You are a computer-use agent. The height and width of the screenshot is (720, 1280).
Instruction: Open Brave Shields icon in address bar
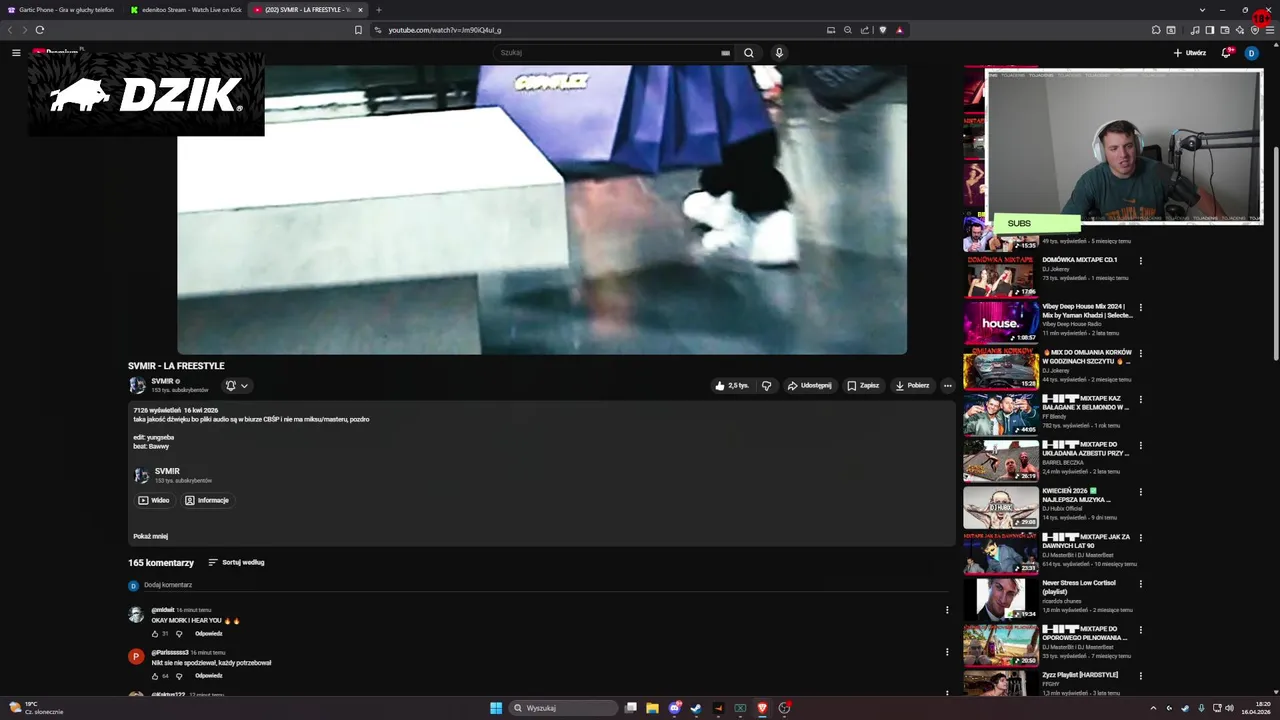coord(882,30)
